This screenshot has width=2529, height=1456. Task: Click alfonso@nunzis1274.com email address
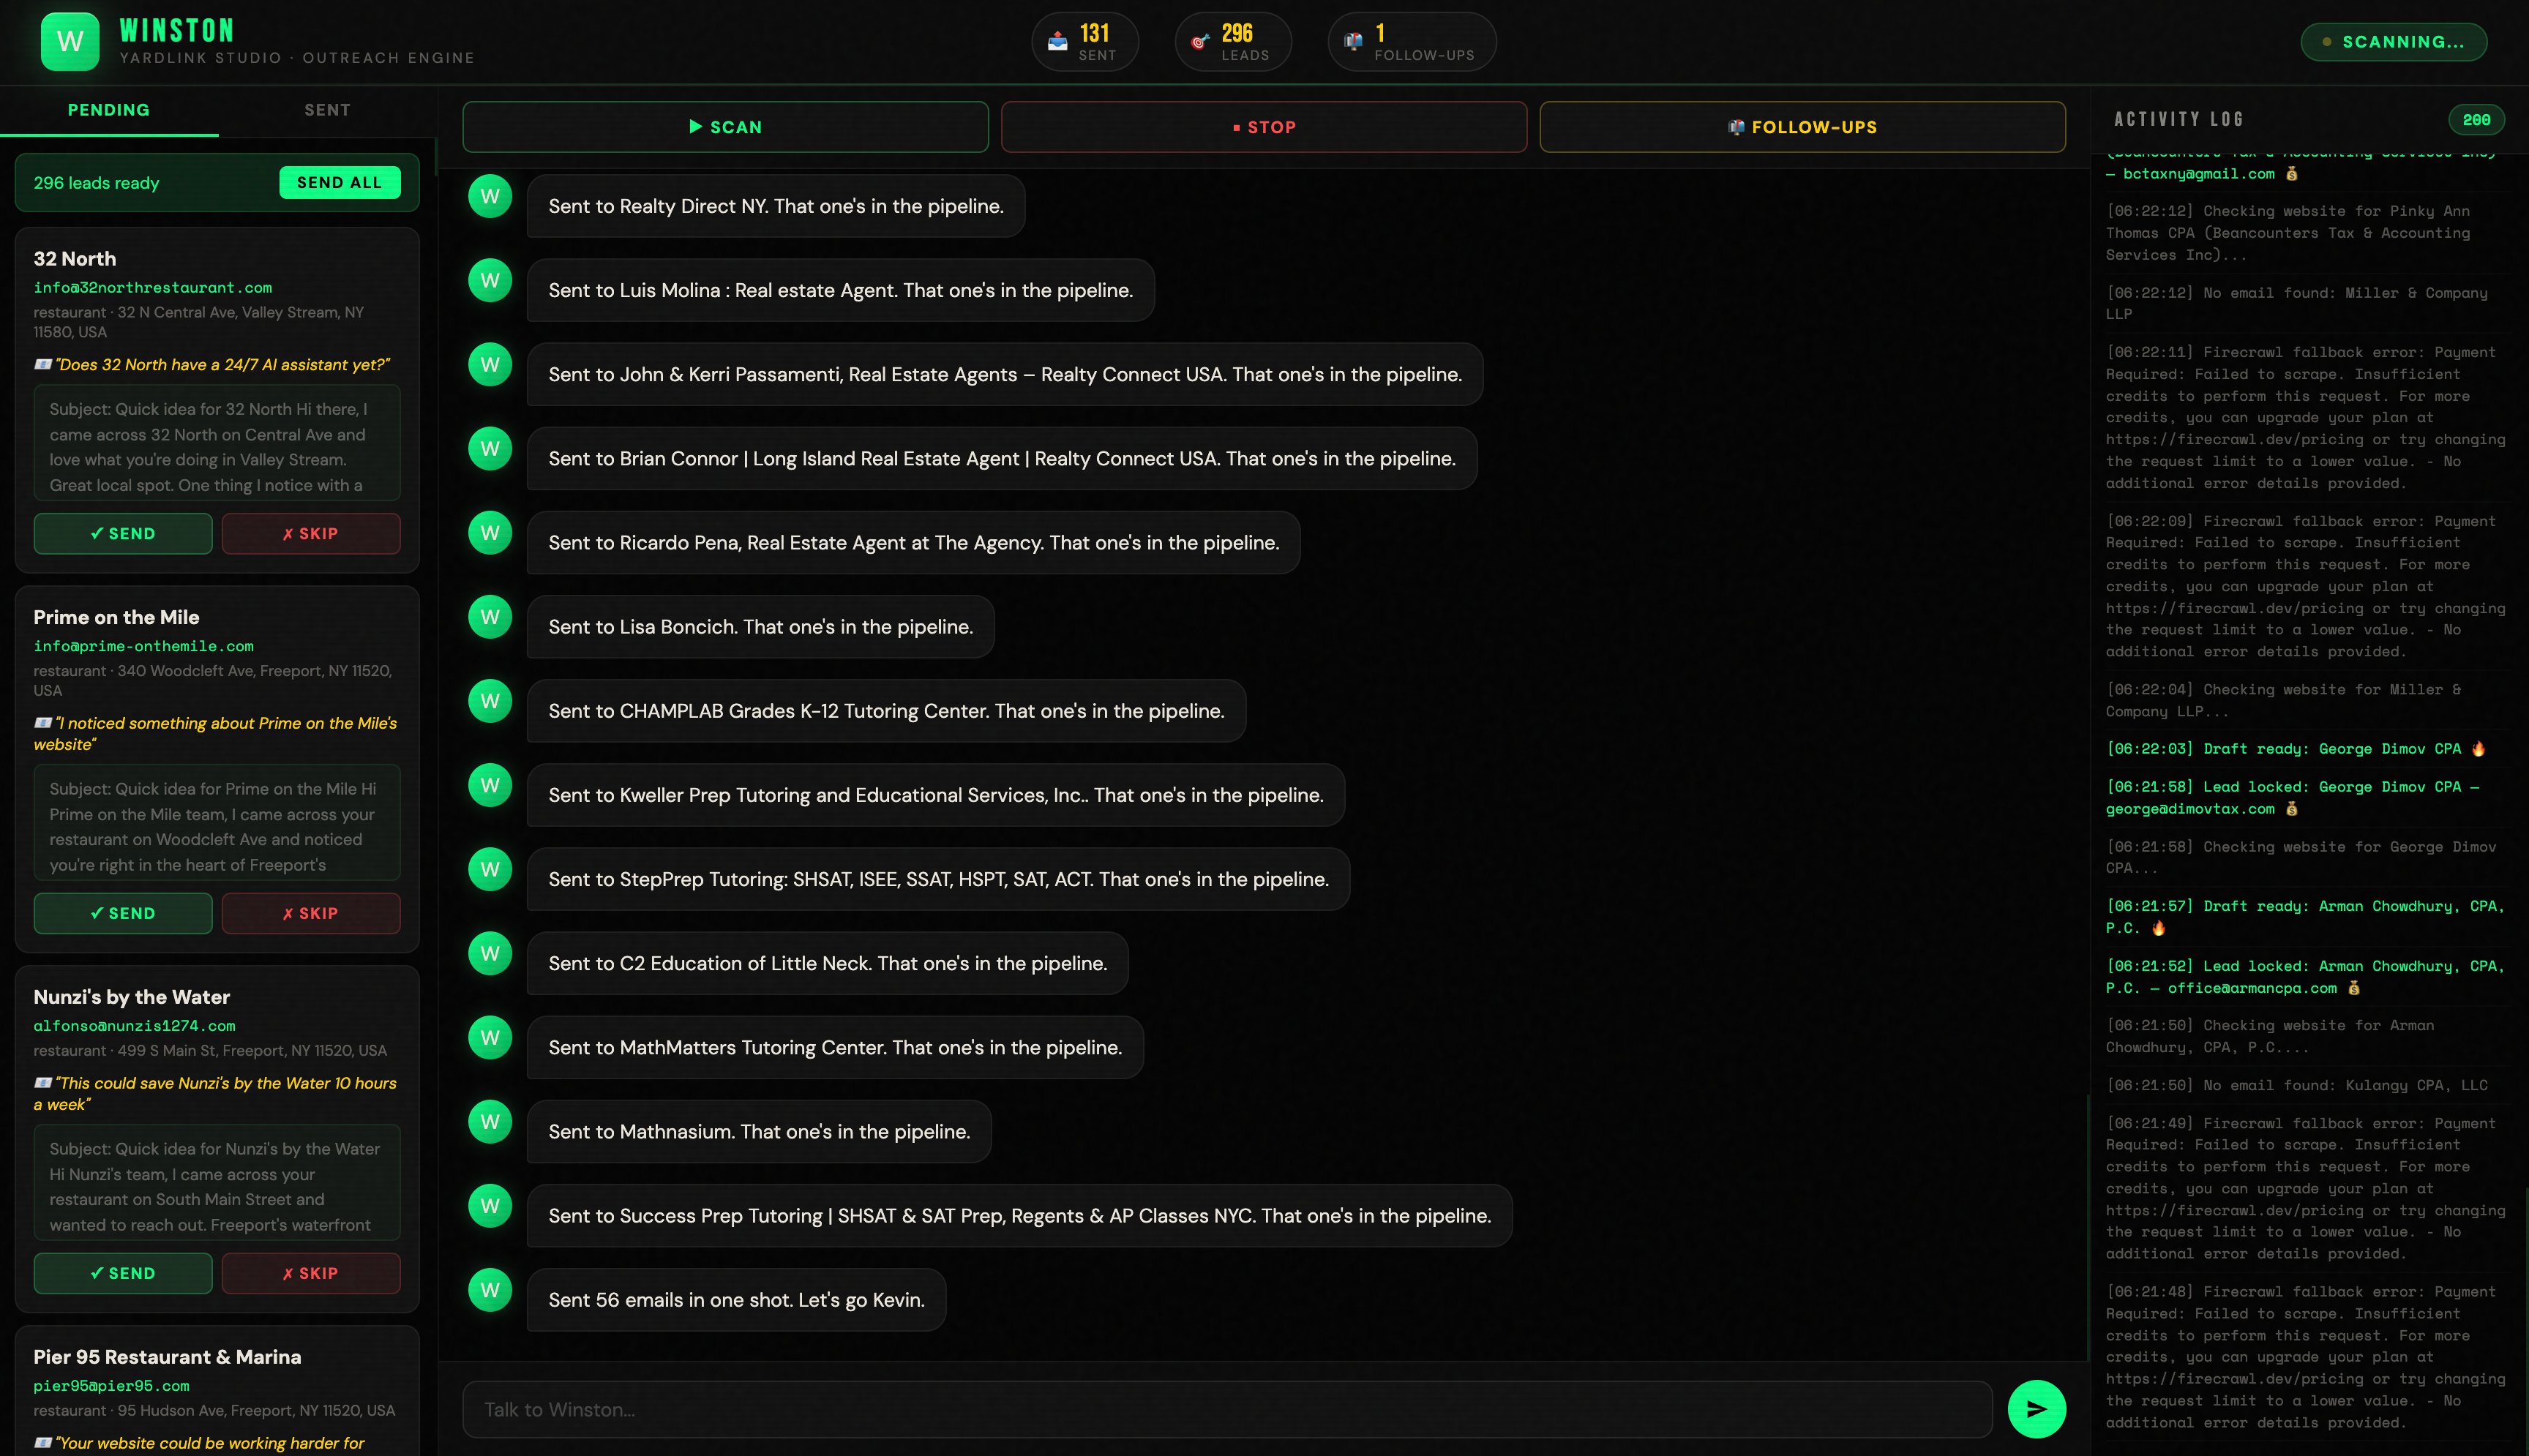pos(135,1026)
